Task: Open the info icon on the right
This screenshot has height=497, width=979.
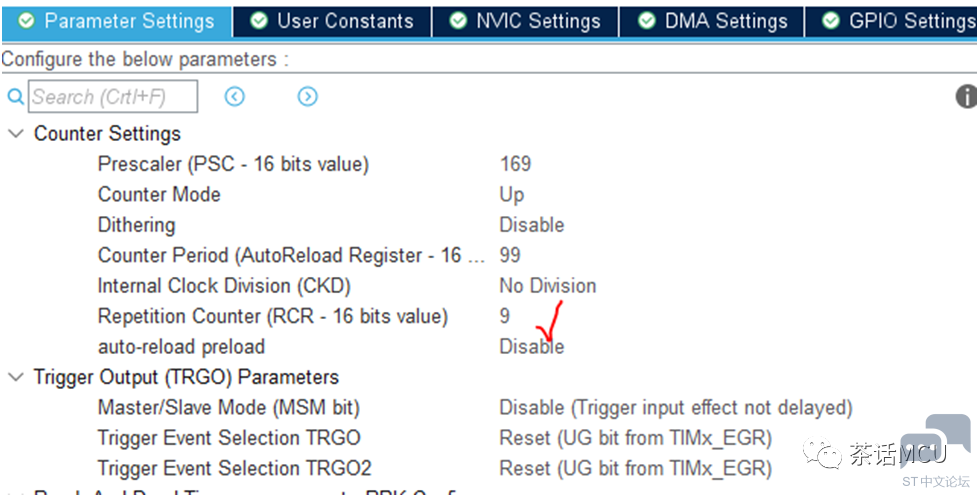Action: [x=967, y=96]
